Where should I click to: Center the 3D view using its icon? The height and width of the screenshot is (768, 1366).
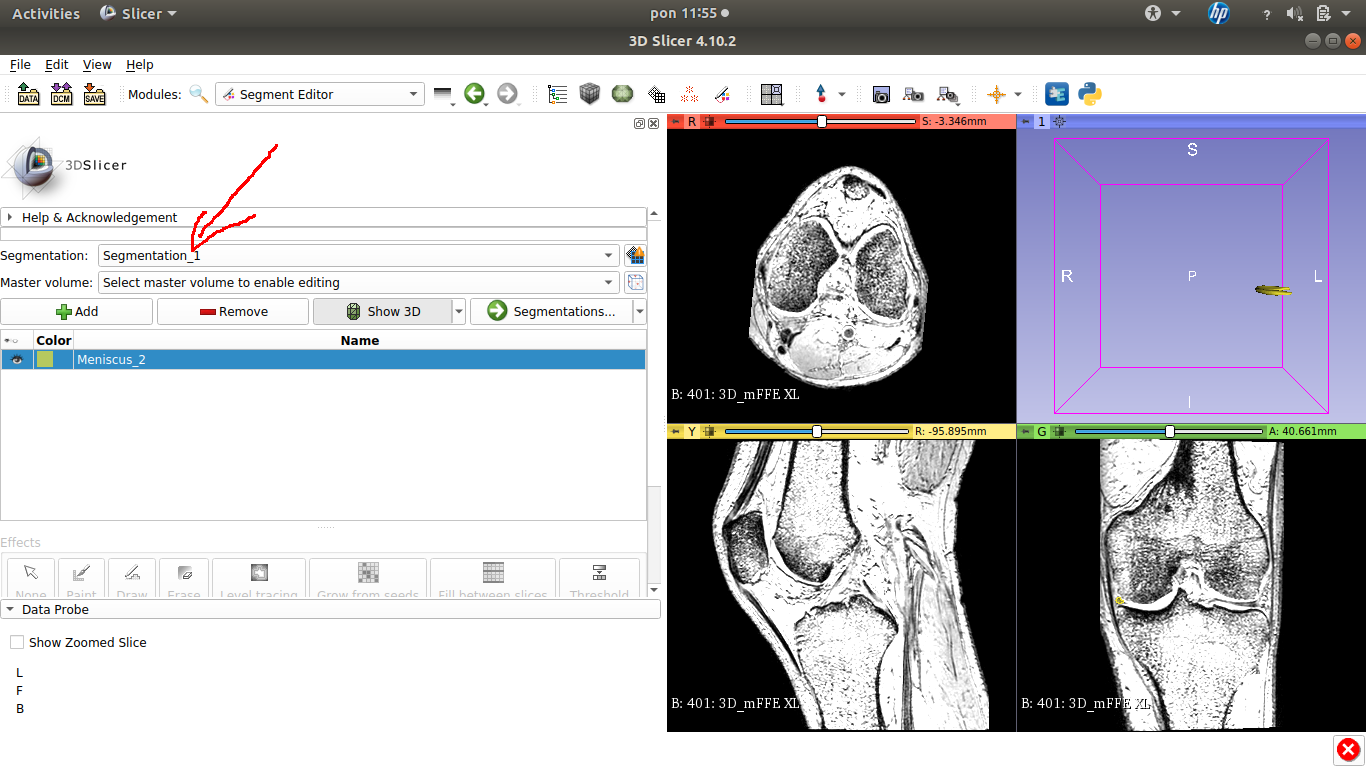(x=1060, y=122)
